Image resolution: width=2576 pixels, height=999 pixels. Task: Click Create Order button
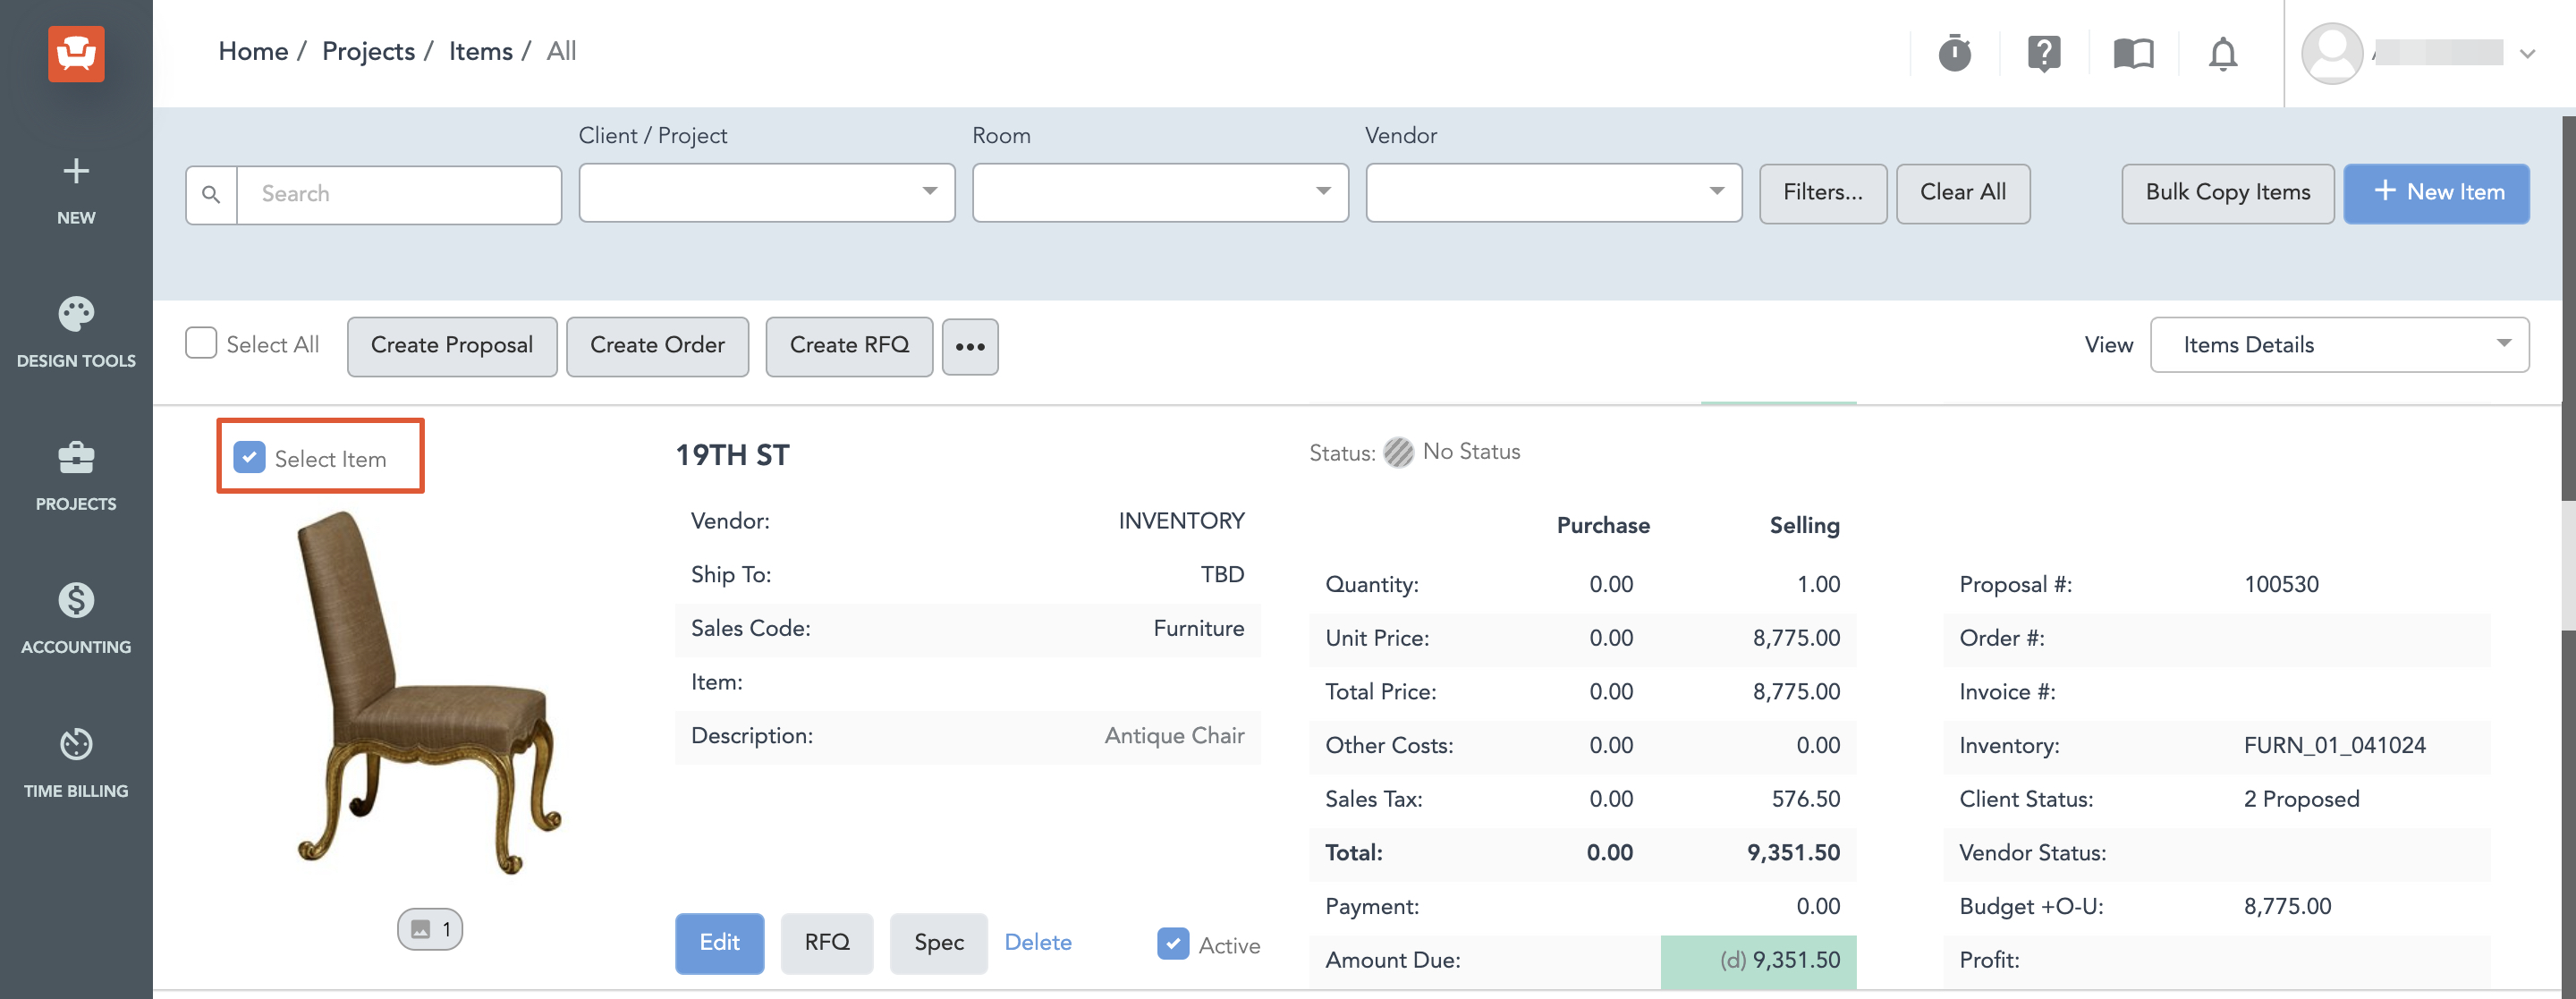pos(657,346)
